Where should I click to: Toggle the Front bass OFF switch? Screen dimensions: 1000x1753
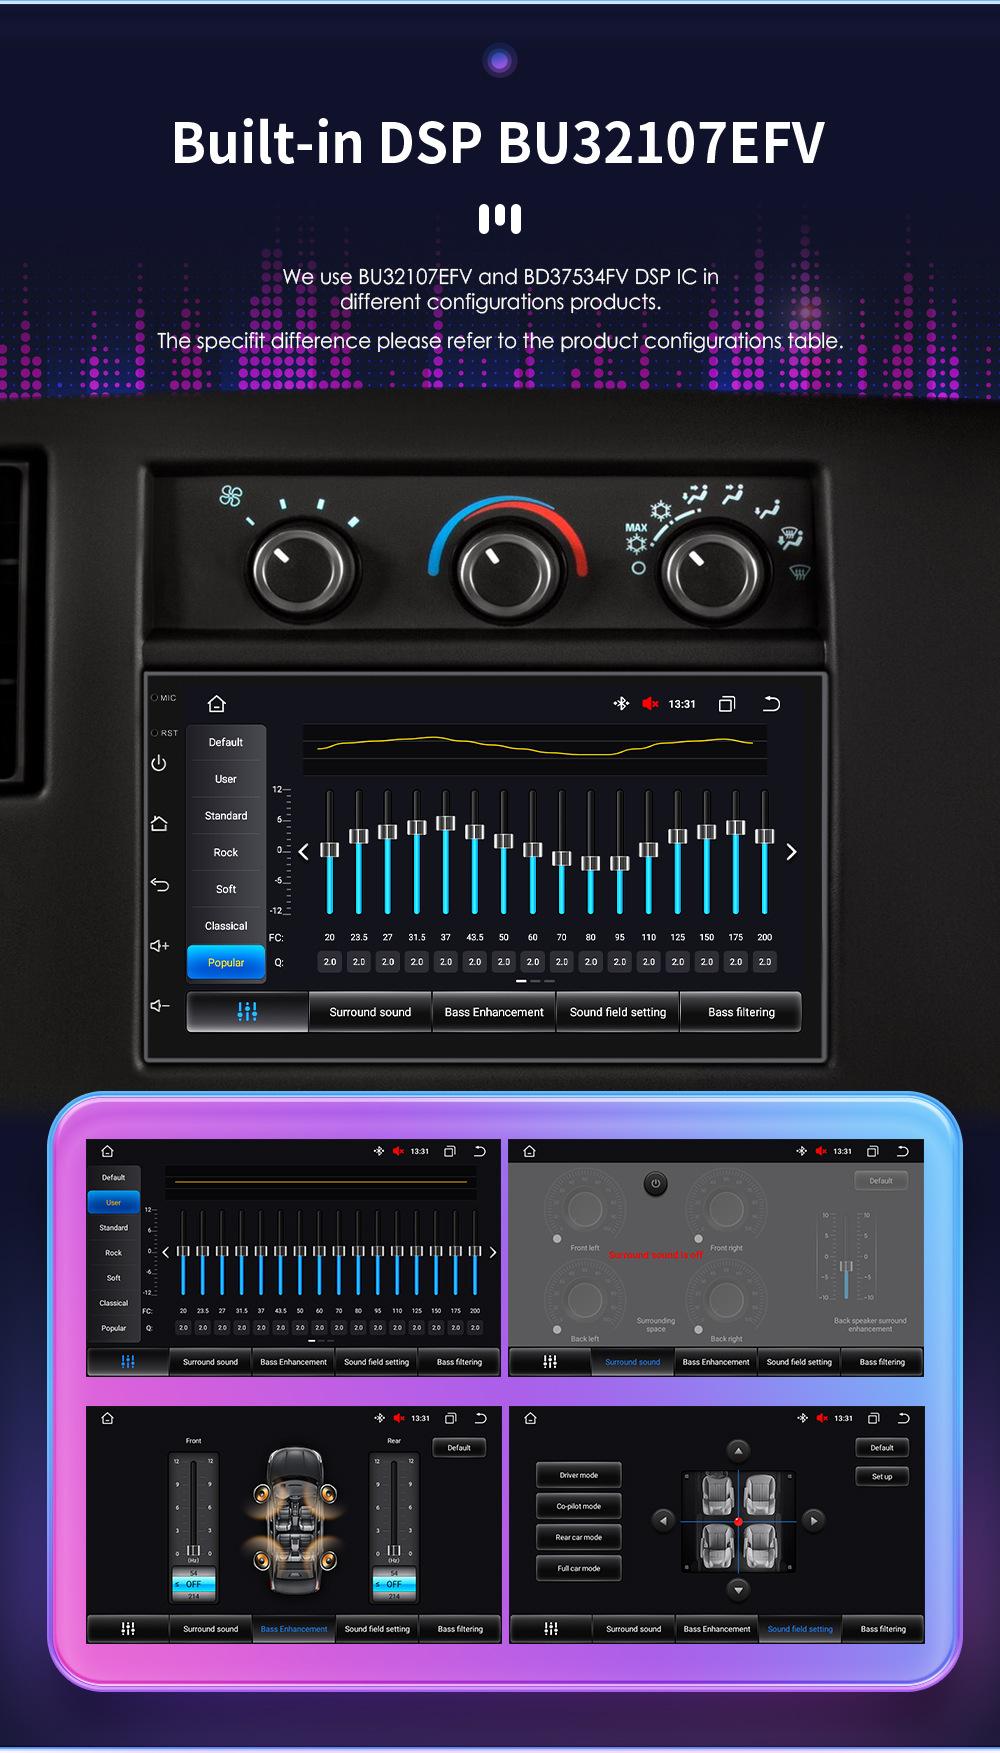193,1584
